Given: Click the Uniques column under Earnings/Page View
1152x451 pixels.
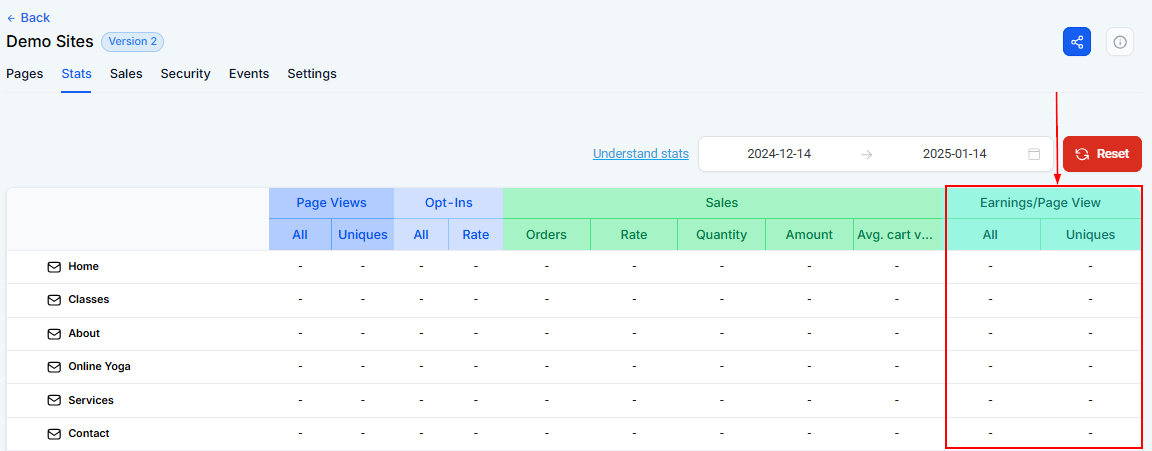Looking at the screenshot, I should coord(1090,234).
